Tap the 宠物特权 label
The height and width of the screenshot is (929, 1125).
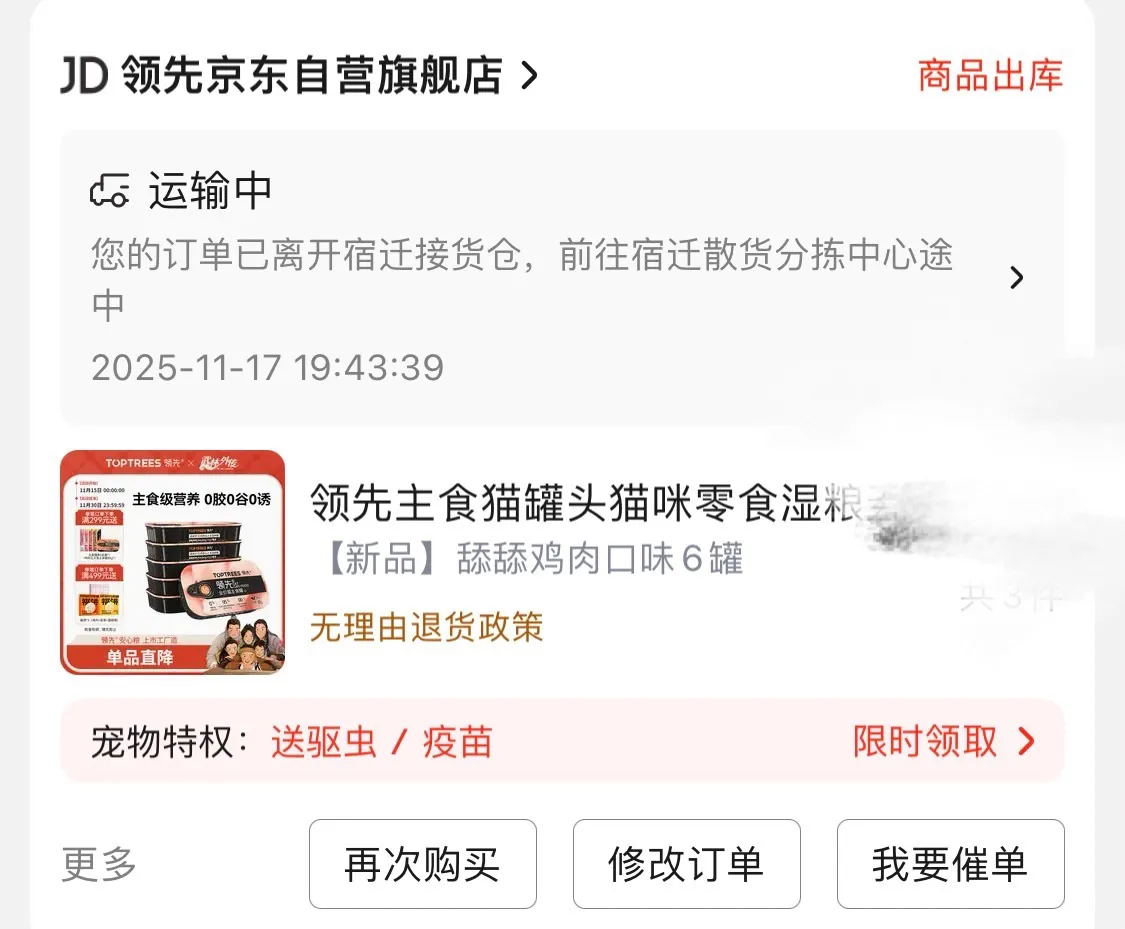coord(170,741)
